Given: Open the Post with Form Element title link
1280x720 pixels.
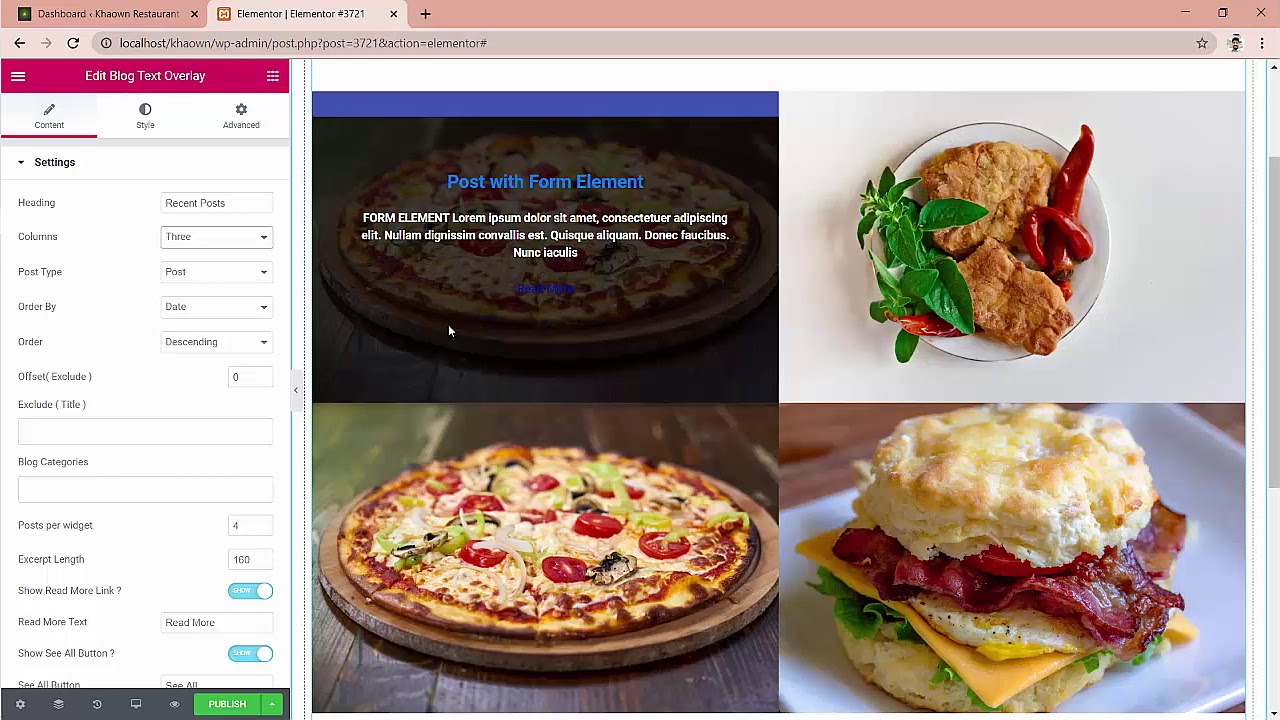Looking at the screenshot, I should 545,182.
